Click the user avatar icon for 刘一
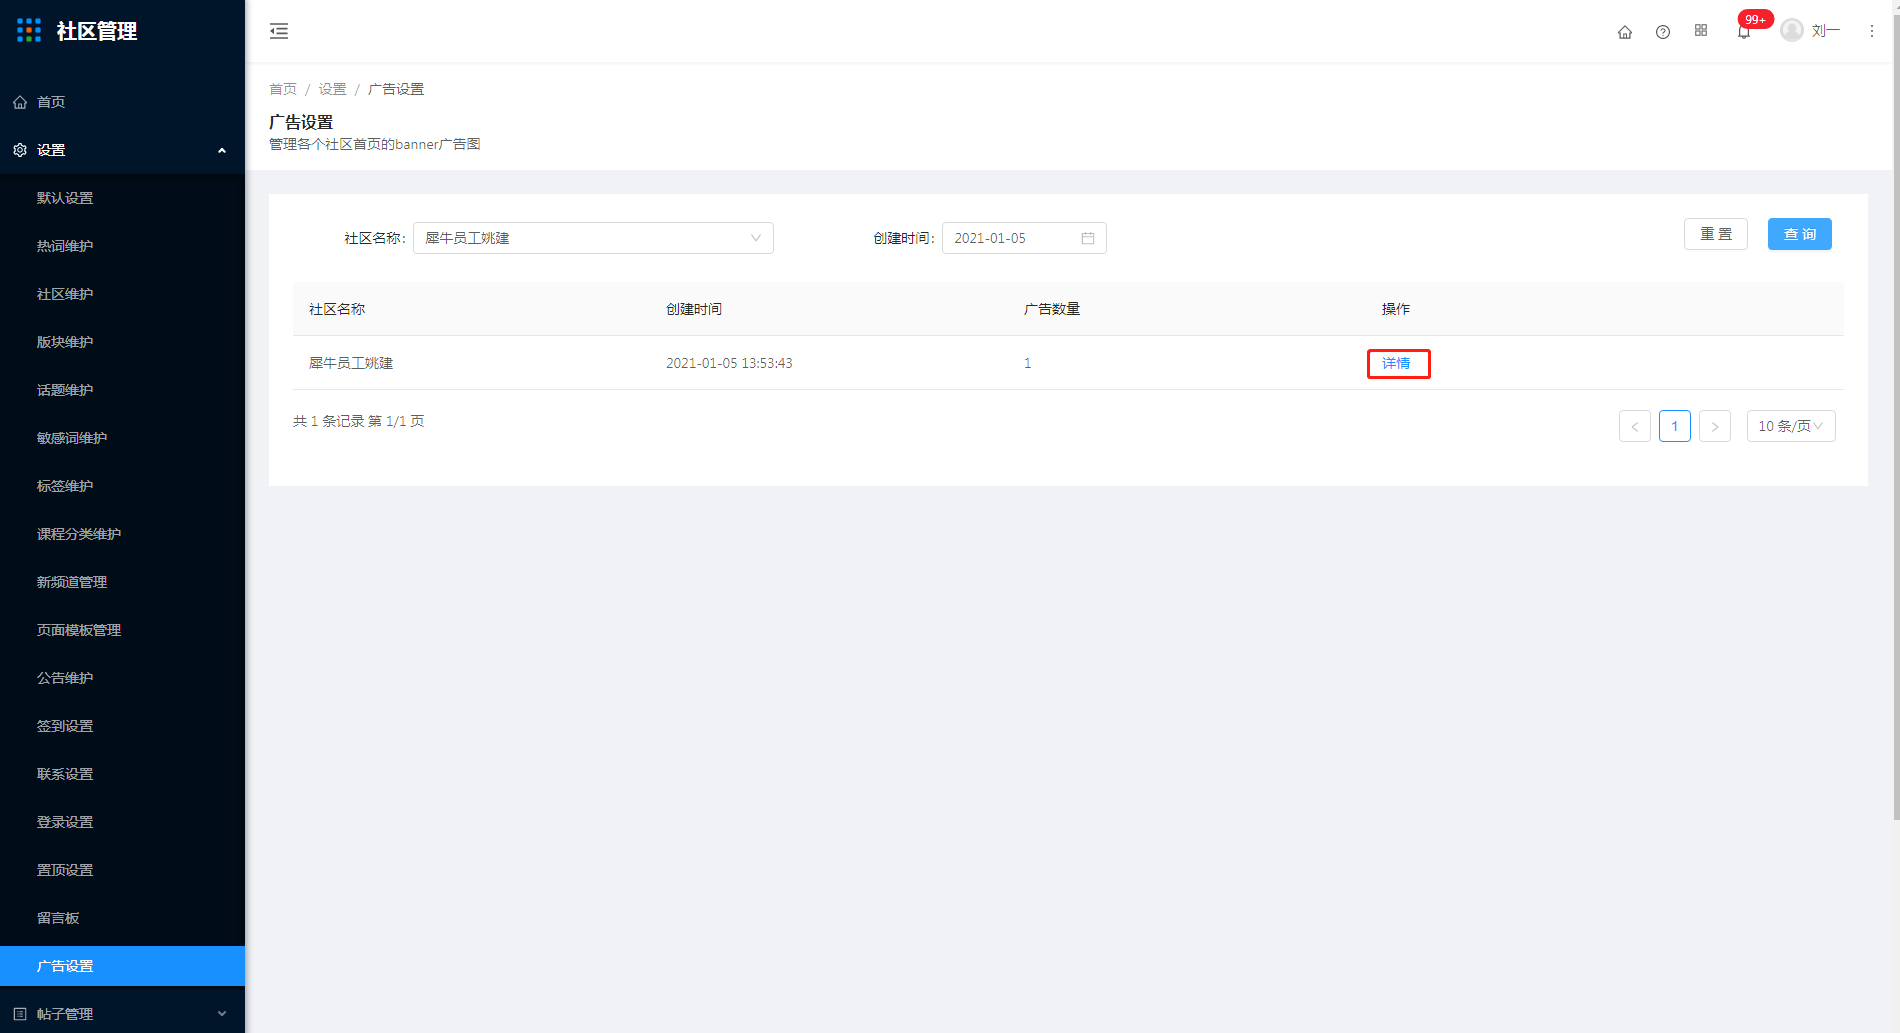This screenshot has height=1033, width=1900. pos(1792,30)
